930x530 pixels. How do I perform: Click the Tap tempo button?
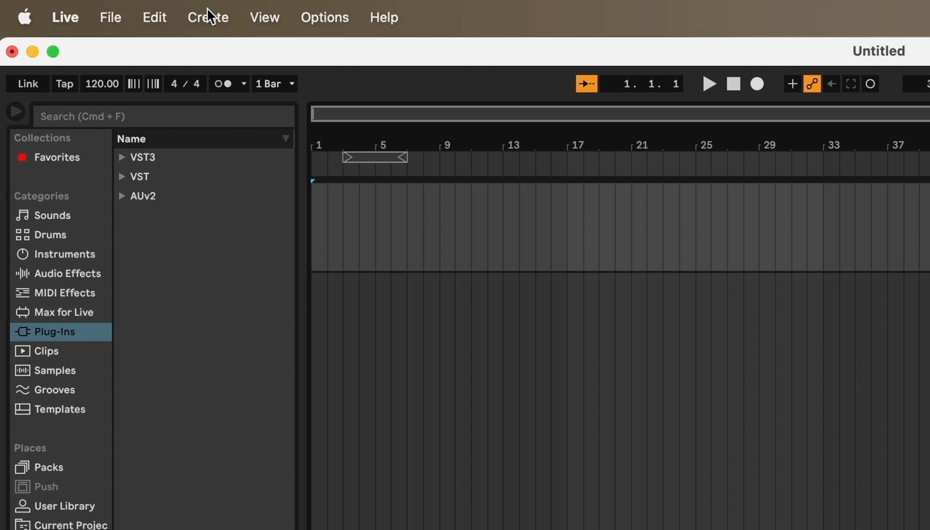(x=64, y=84)
